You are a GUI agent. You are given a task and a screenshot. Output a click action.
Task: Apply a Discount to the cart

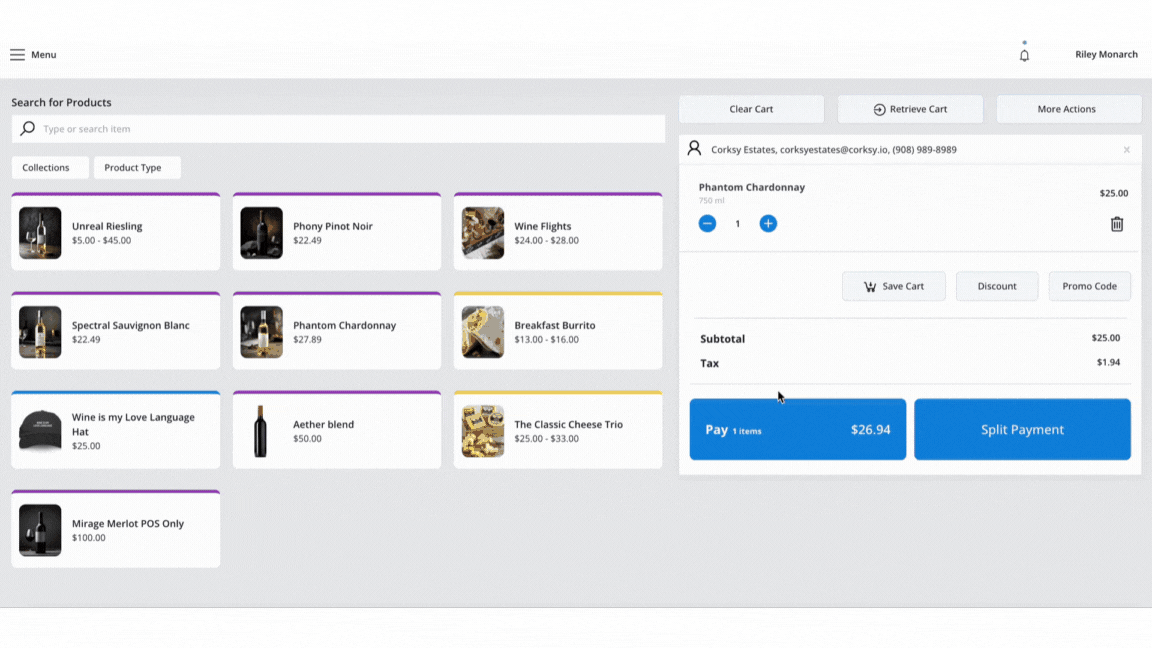click(x=997, y=286)
